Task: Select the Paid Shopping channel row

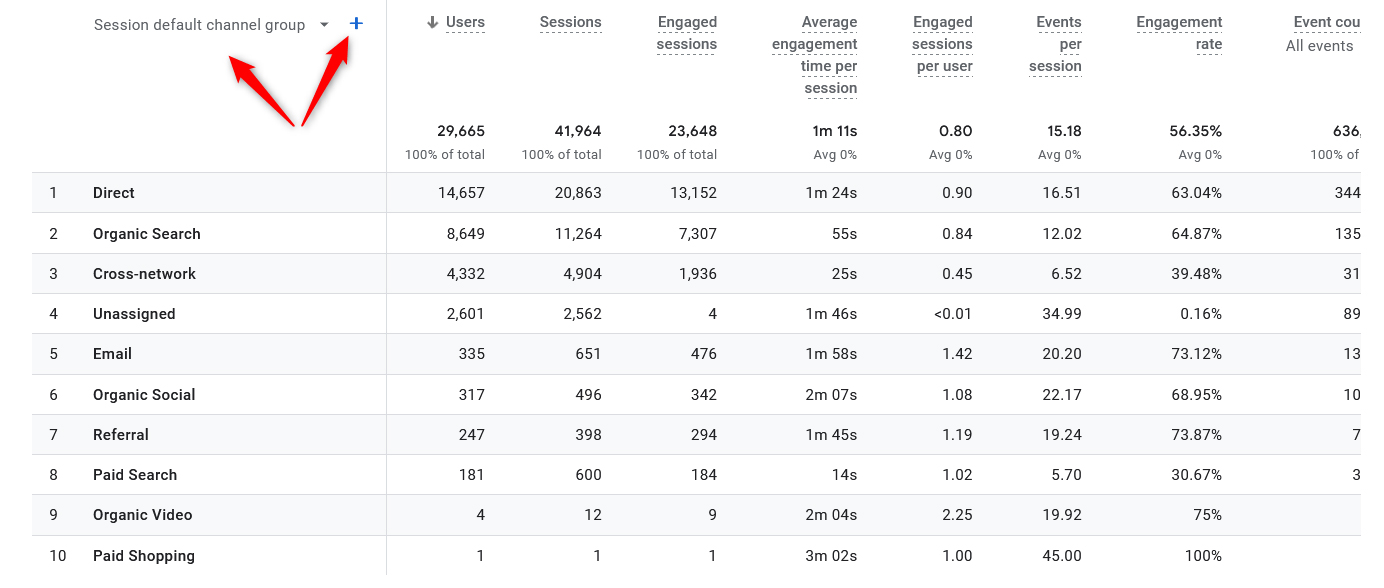Action: pyautogui.click(x=142, y=555)
